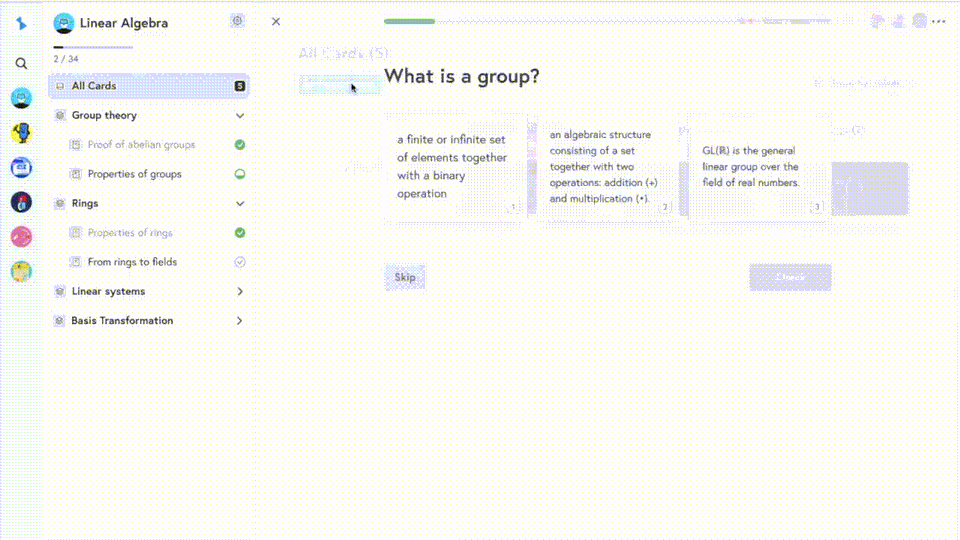Click the From rings to fields page icon

[75, 262]
